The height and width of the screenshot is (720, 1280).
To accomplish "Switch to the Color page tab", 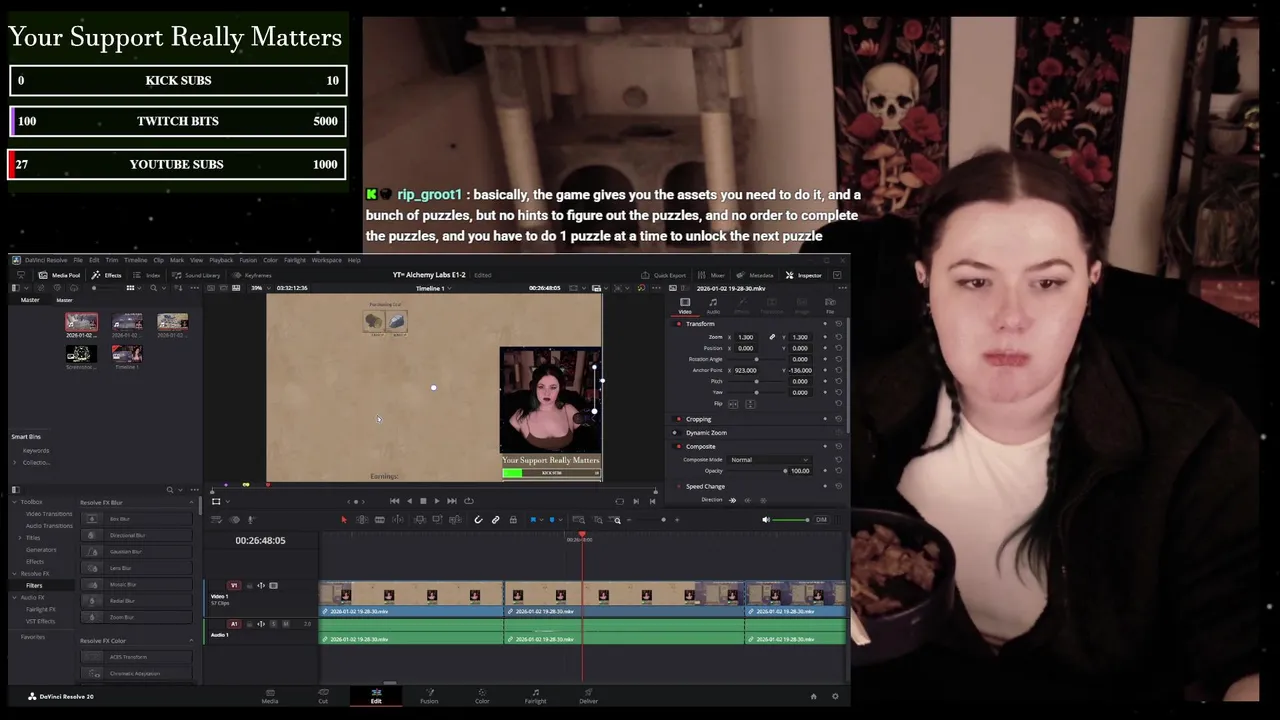I will pyautogui.click(x=482, y=695).
